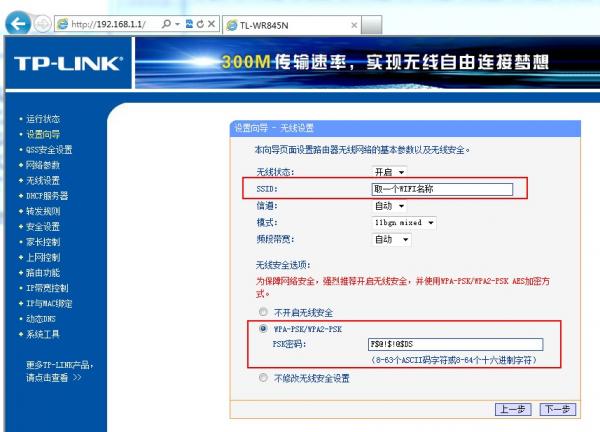
Task: Open 设置向导 in sidebar menu
Action: point(43,135)
